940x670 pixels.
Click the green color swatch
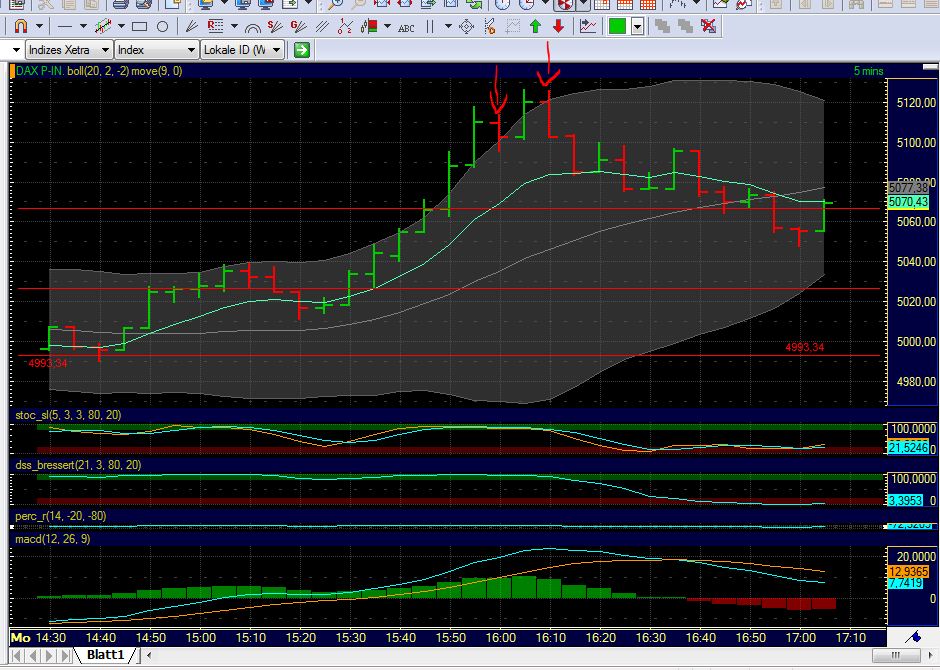618,27
